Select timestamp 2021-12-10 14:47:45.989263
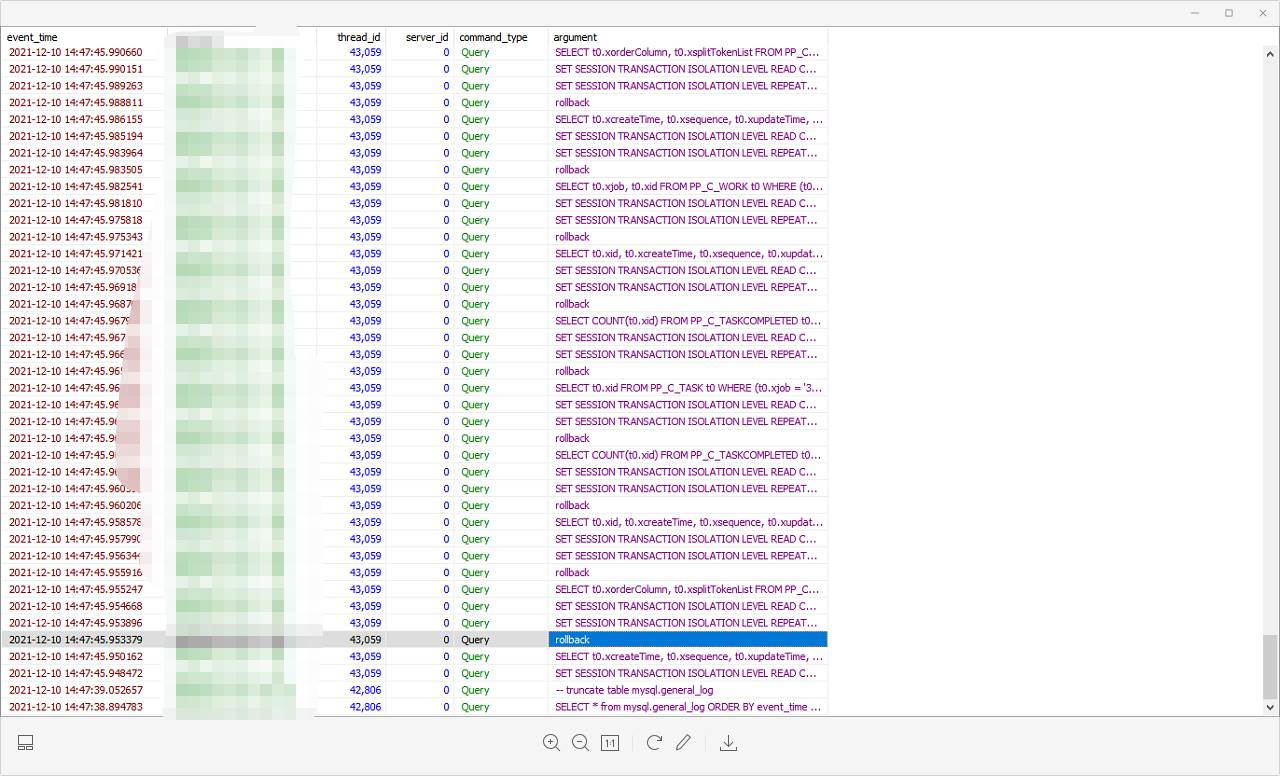Image resolution: width=1280 pixels, height=776 pixels. (76, 86)
